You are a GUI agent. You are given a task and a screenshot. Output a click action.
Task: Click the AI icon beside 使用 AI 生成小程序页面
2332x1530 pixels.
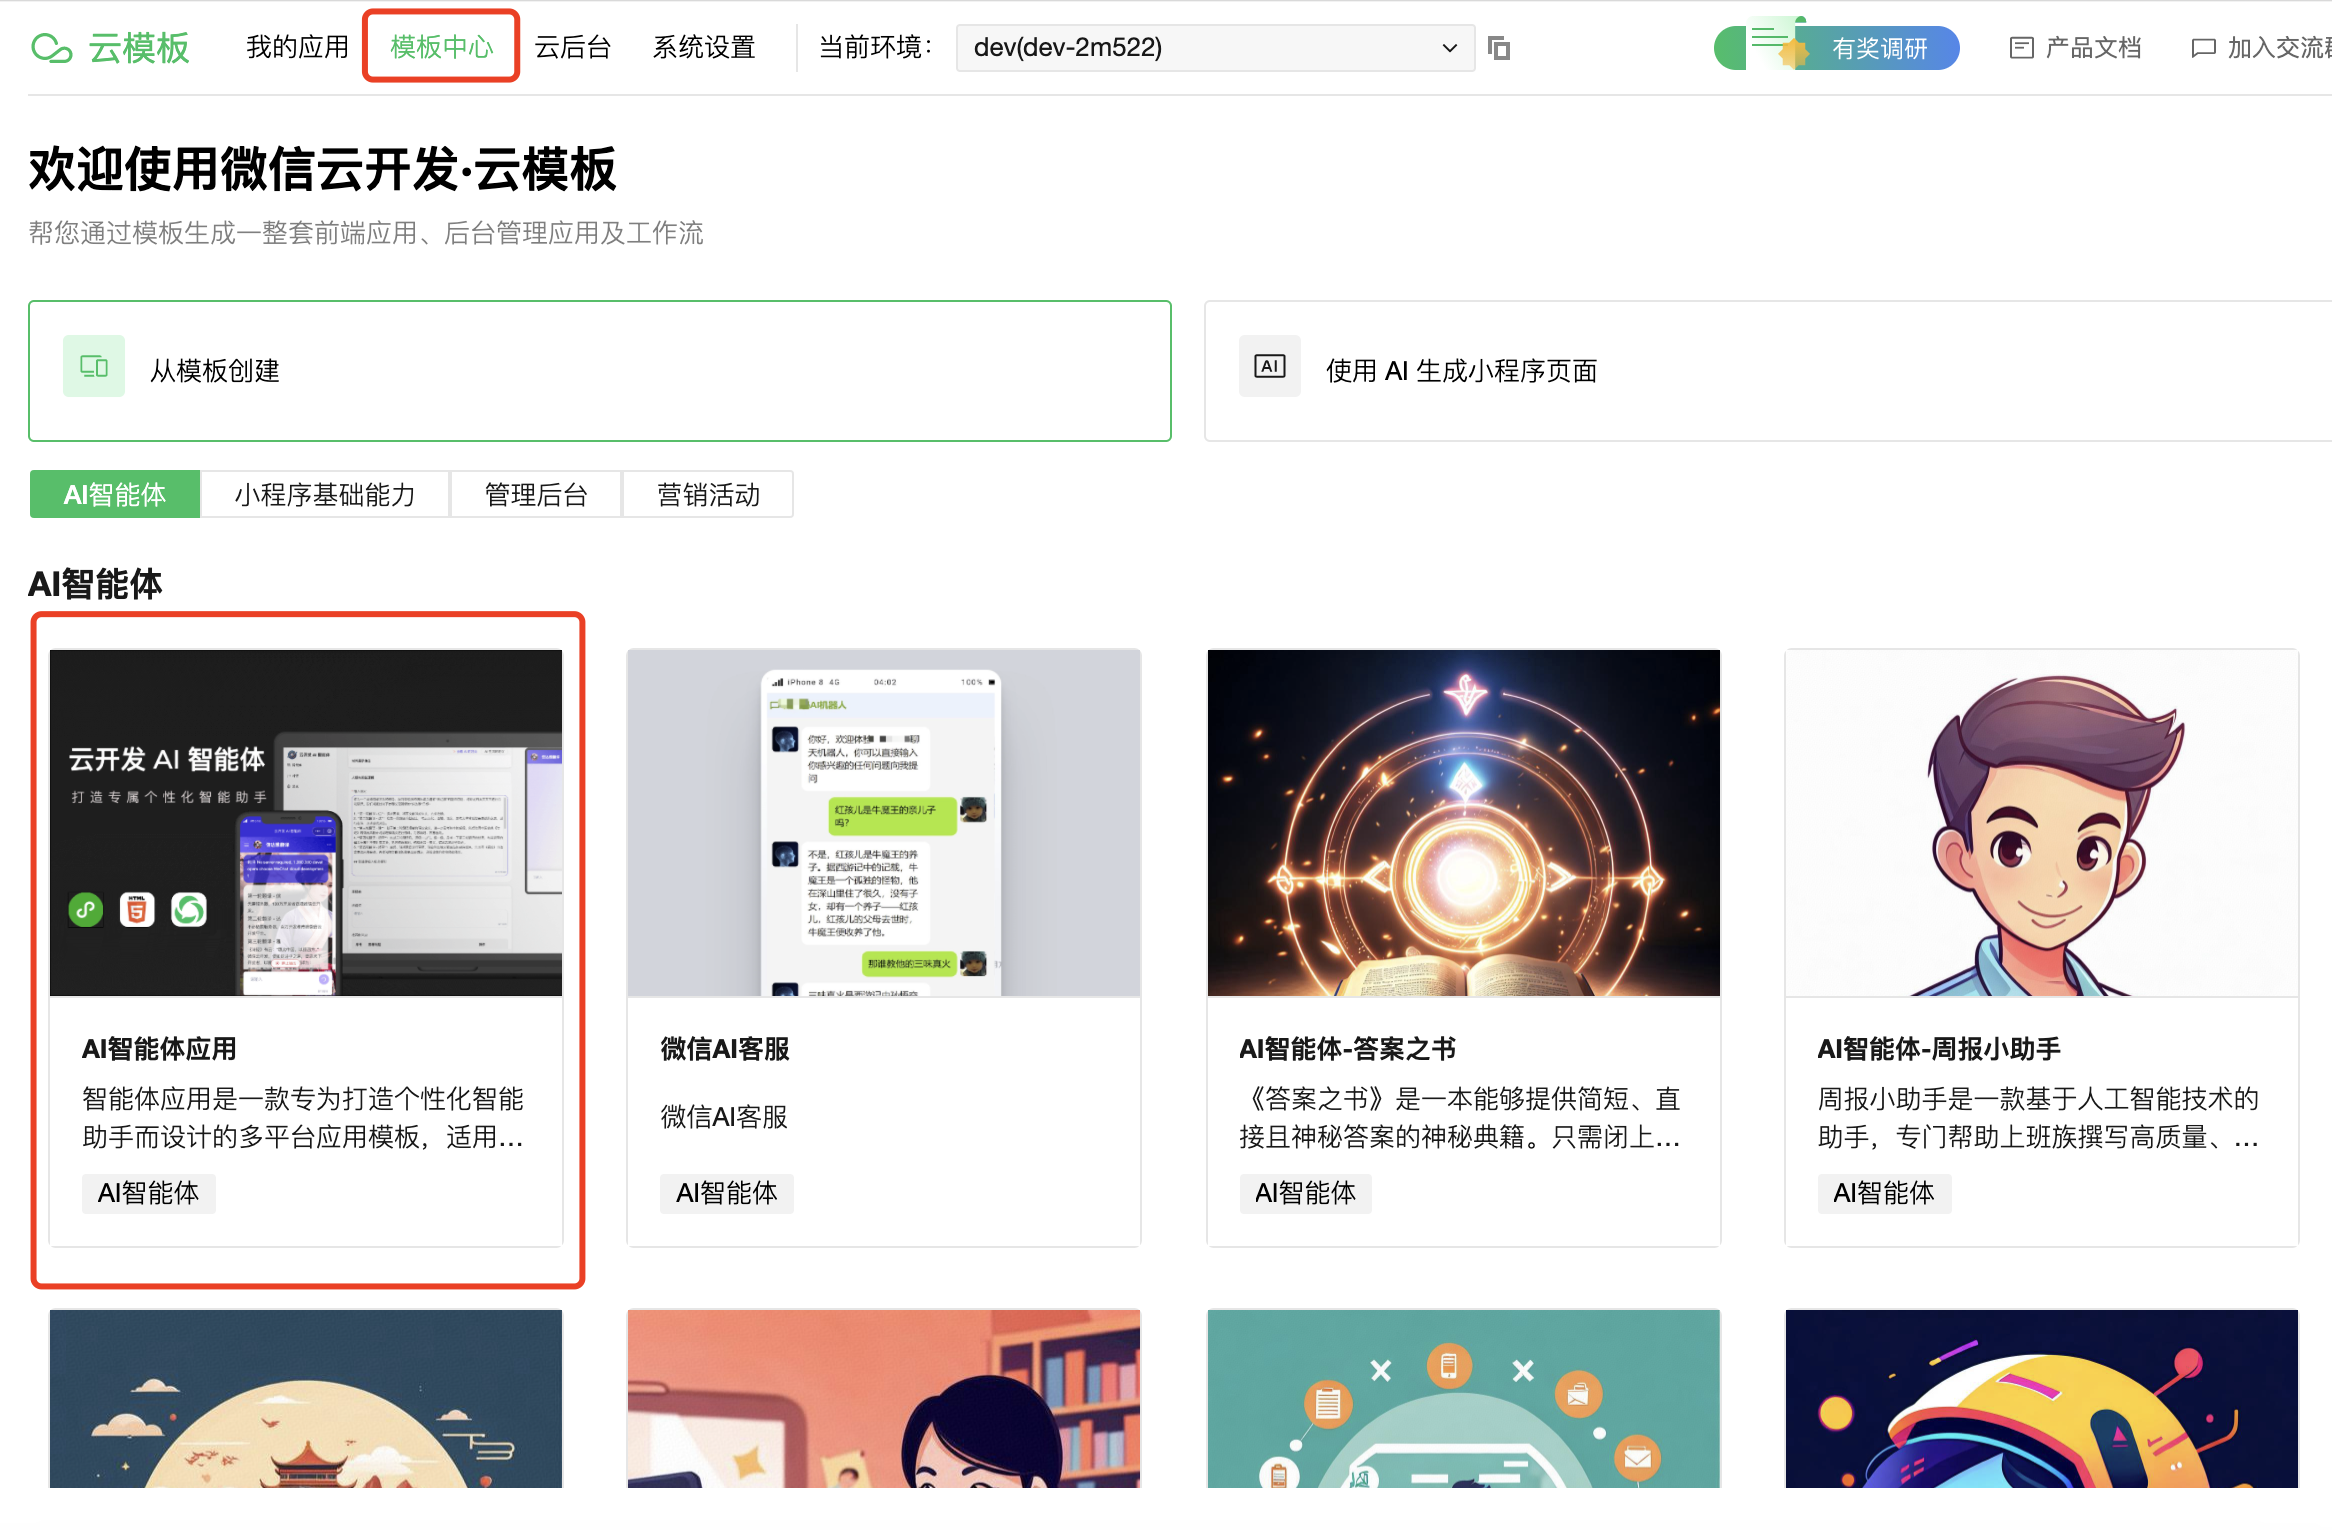1269,367
